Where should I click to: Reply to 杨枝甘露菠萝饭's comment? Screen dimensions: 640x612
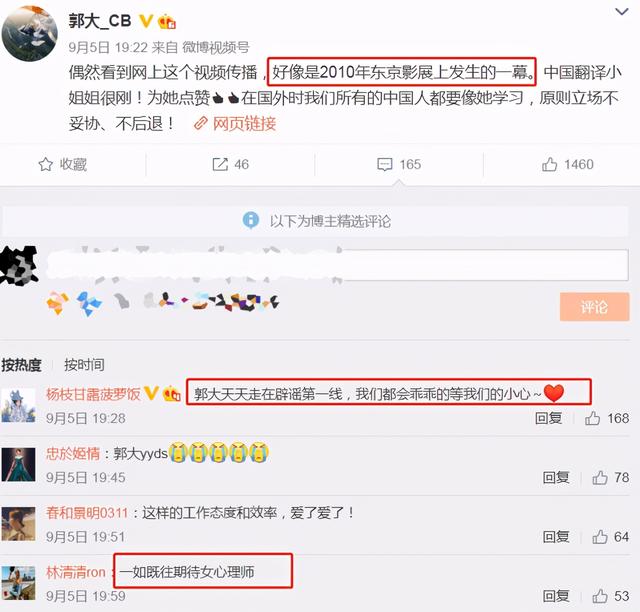[549, 418]
